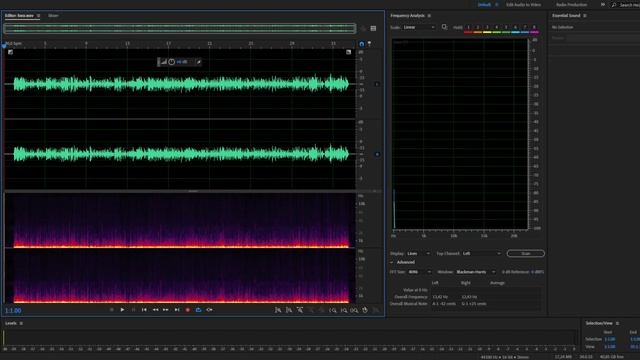Switch to the Mixer tab
640x360 pixels.
tap(53, 16)
